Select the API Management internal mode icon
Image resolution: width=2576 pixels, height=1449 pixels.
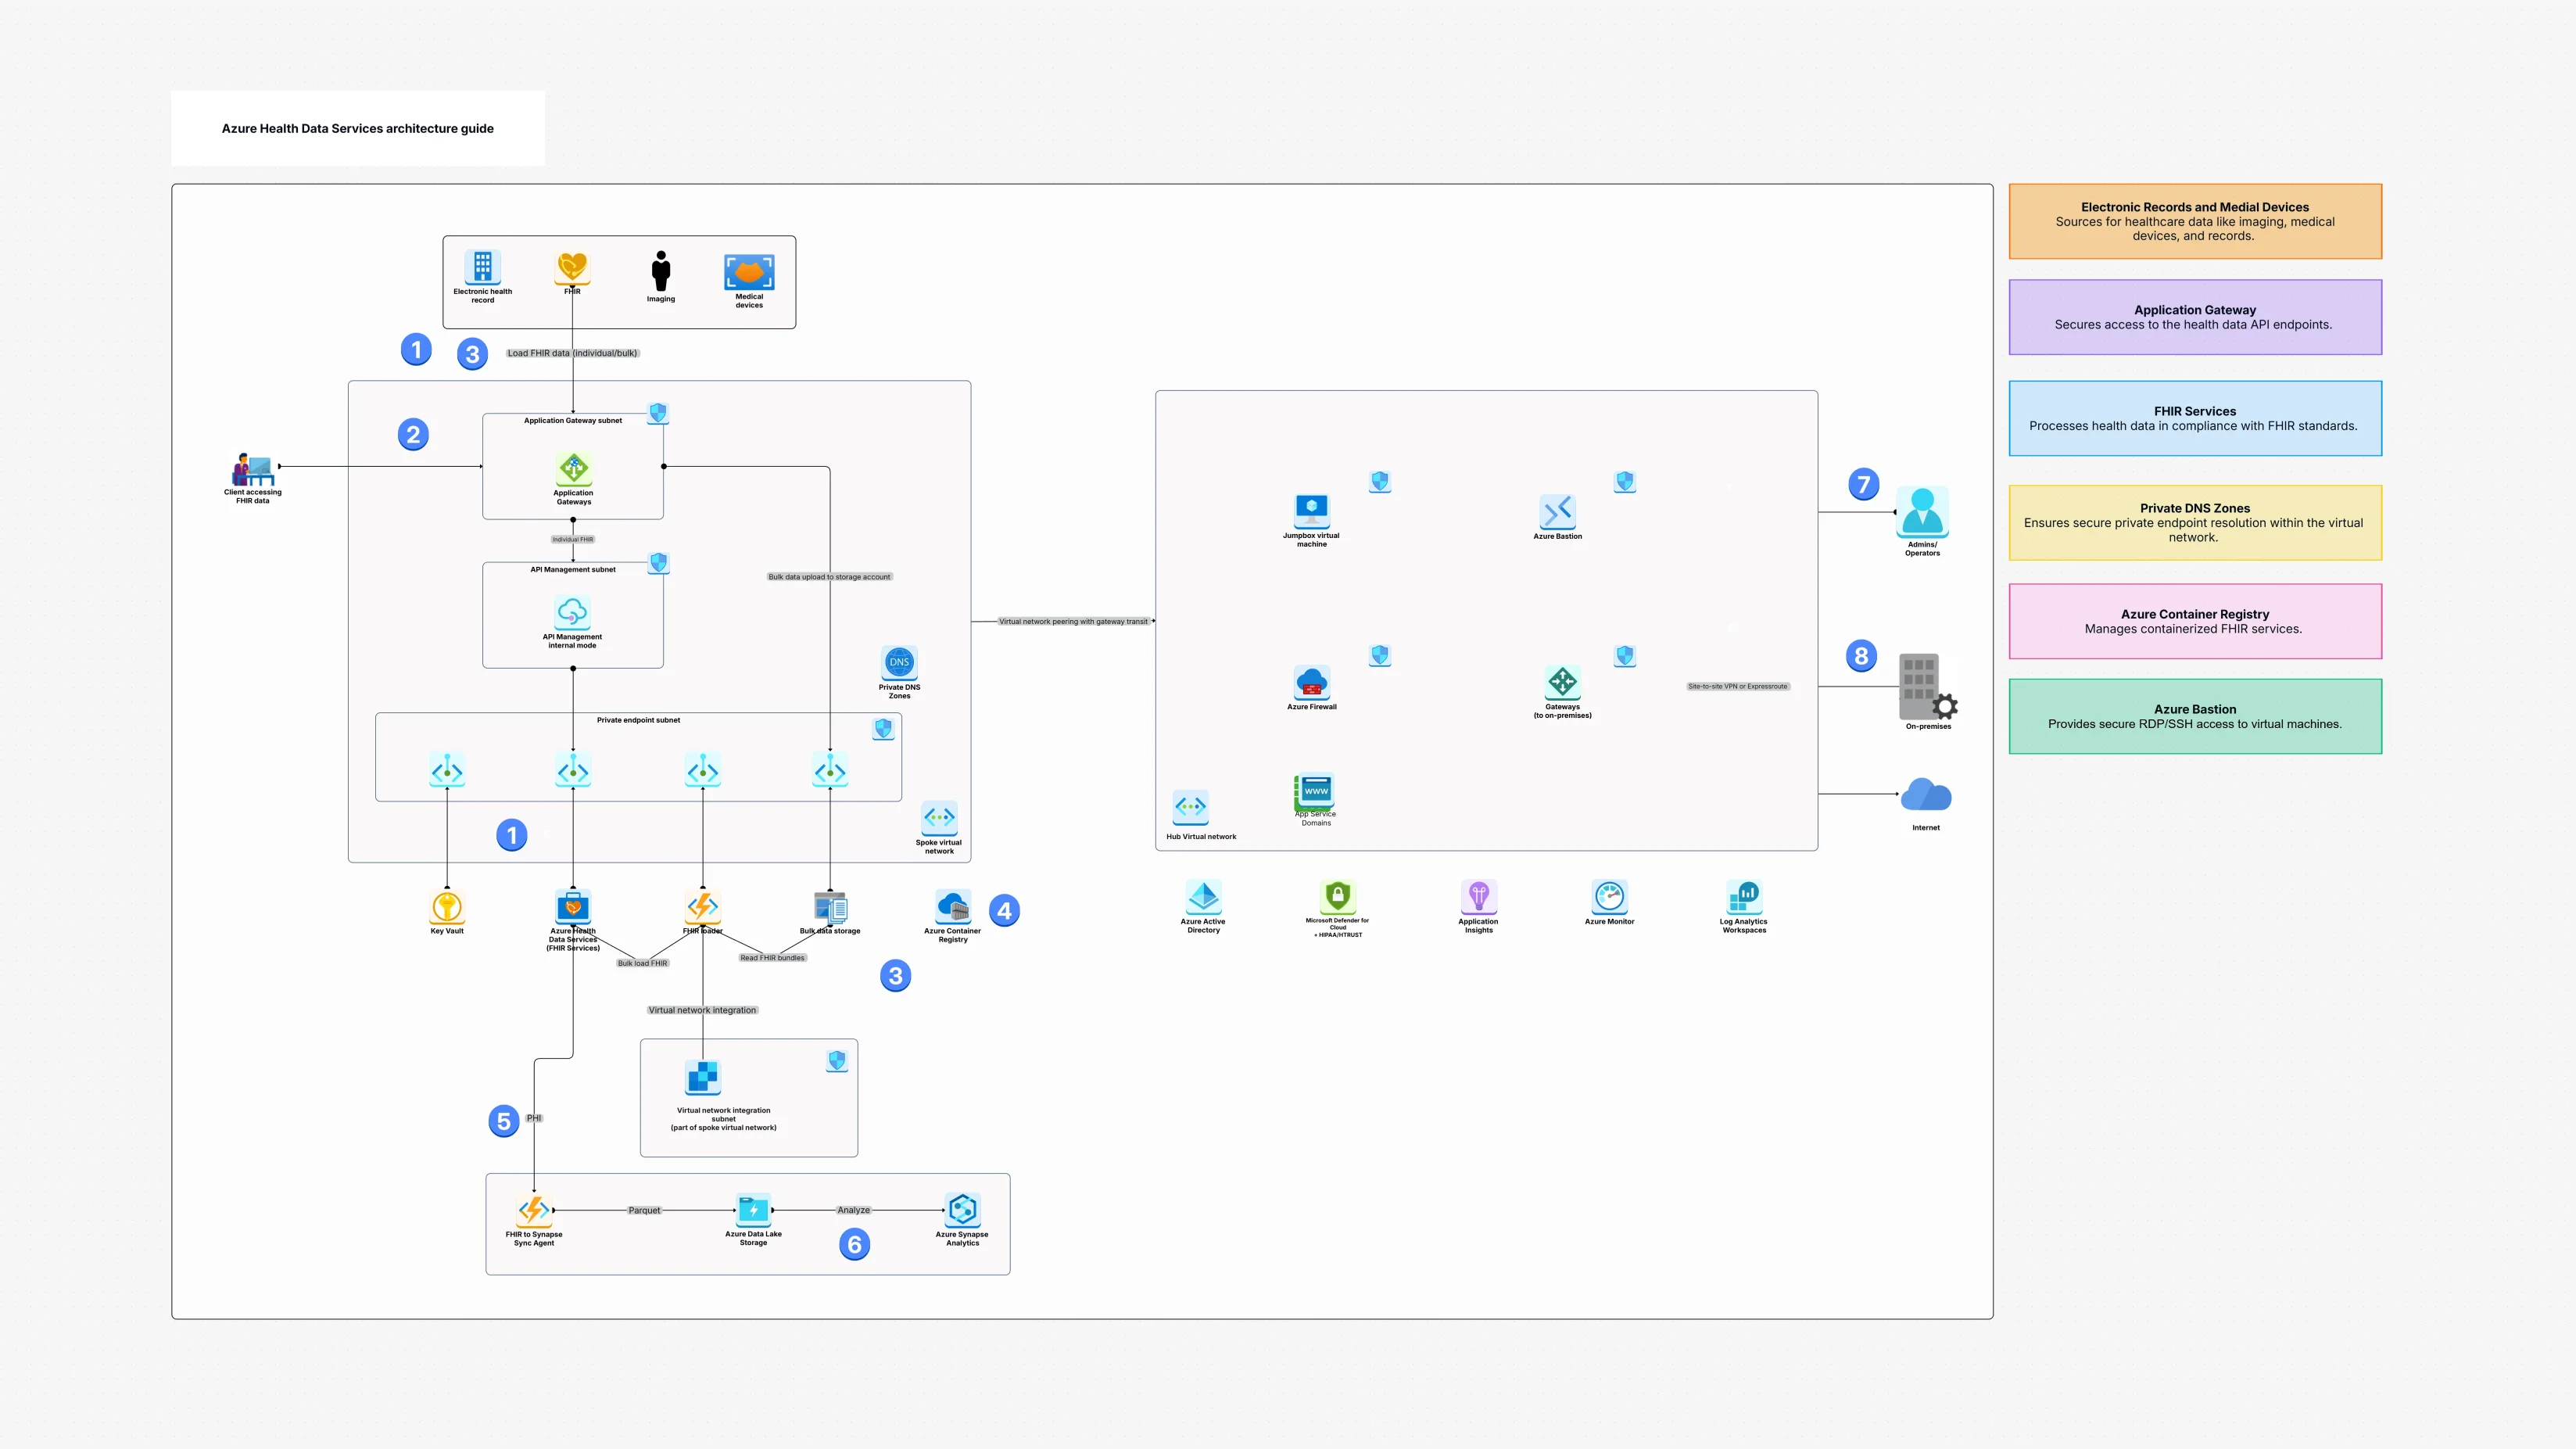click(x=573, y=612)
